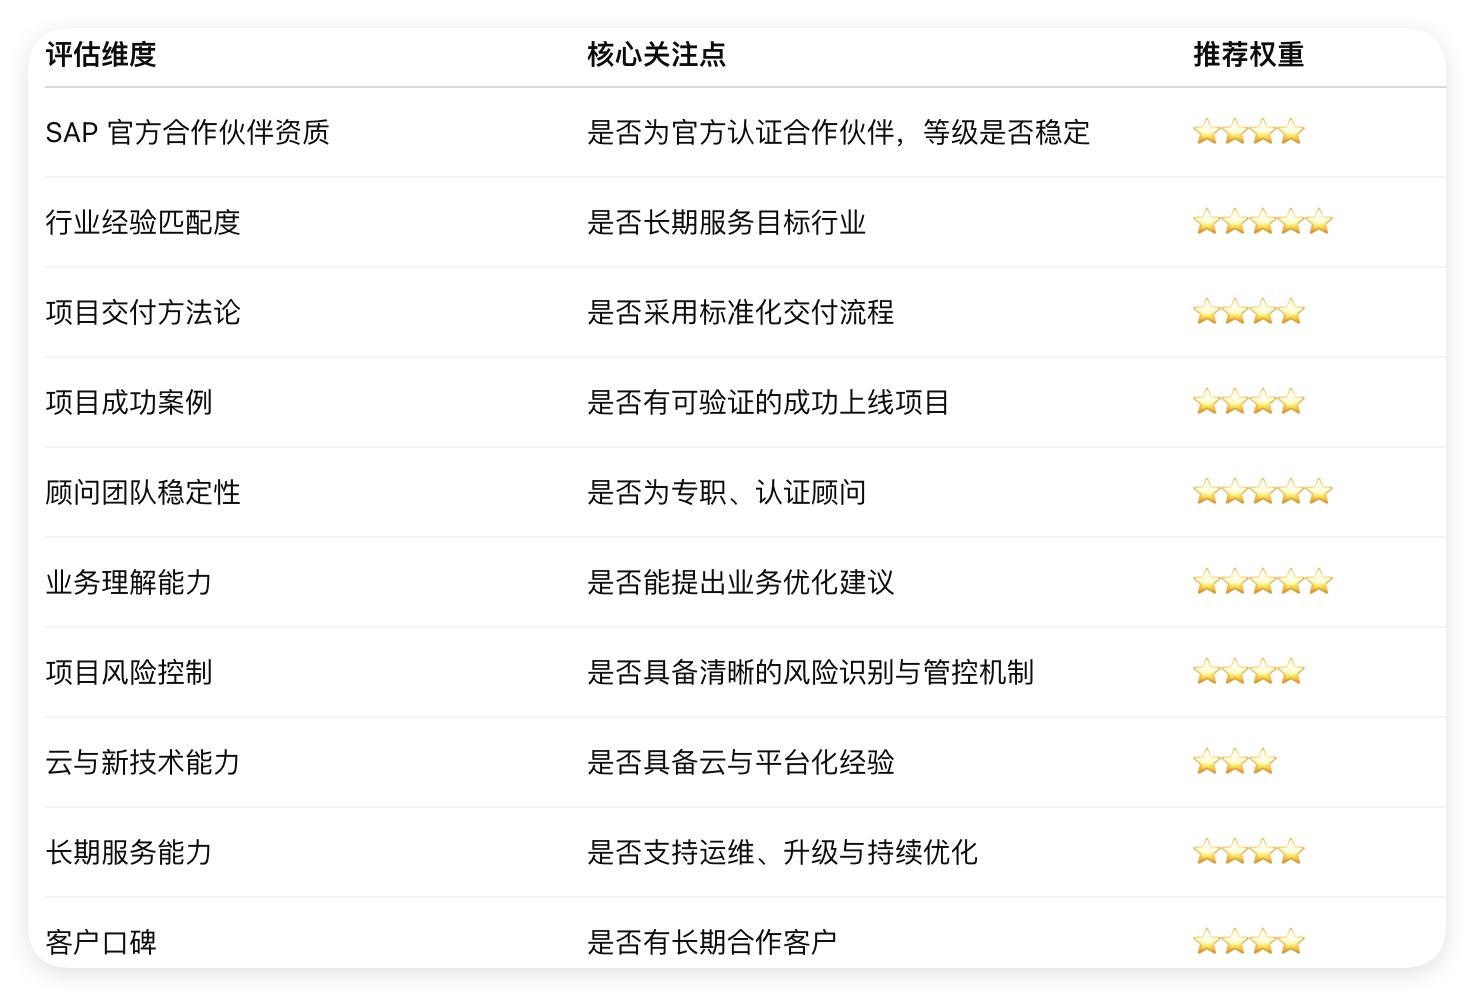Select the 行业经验匹配度 cell
Viewport: 1474px width, 996px height.
tap(143, 222)
